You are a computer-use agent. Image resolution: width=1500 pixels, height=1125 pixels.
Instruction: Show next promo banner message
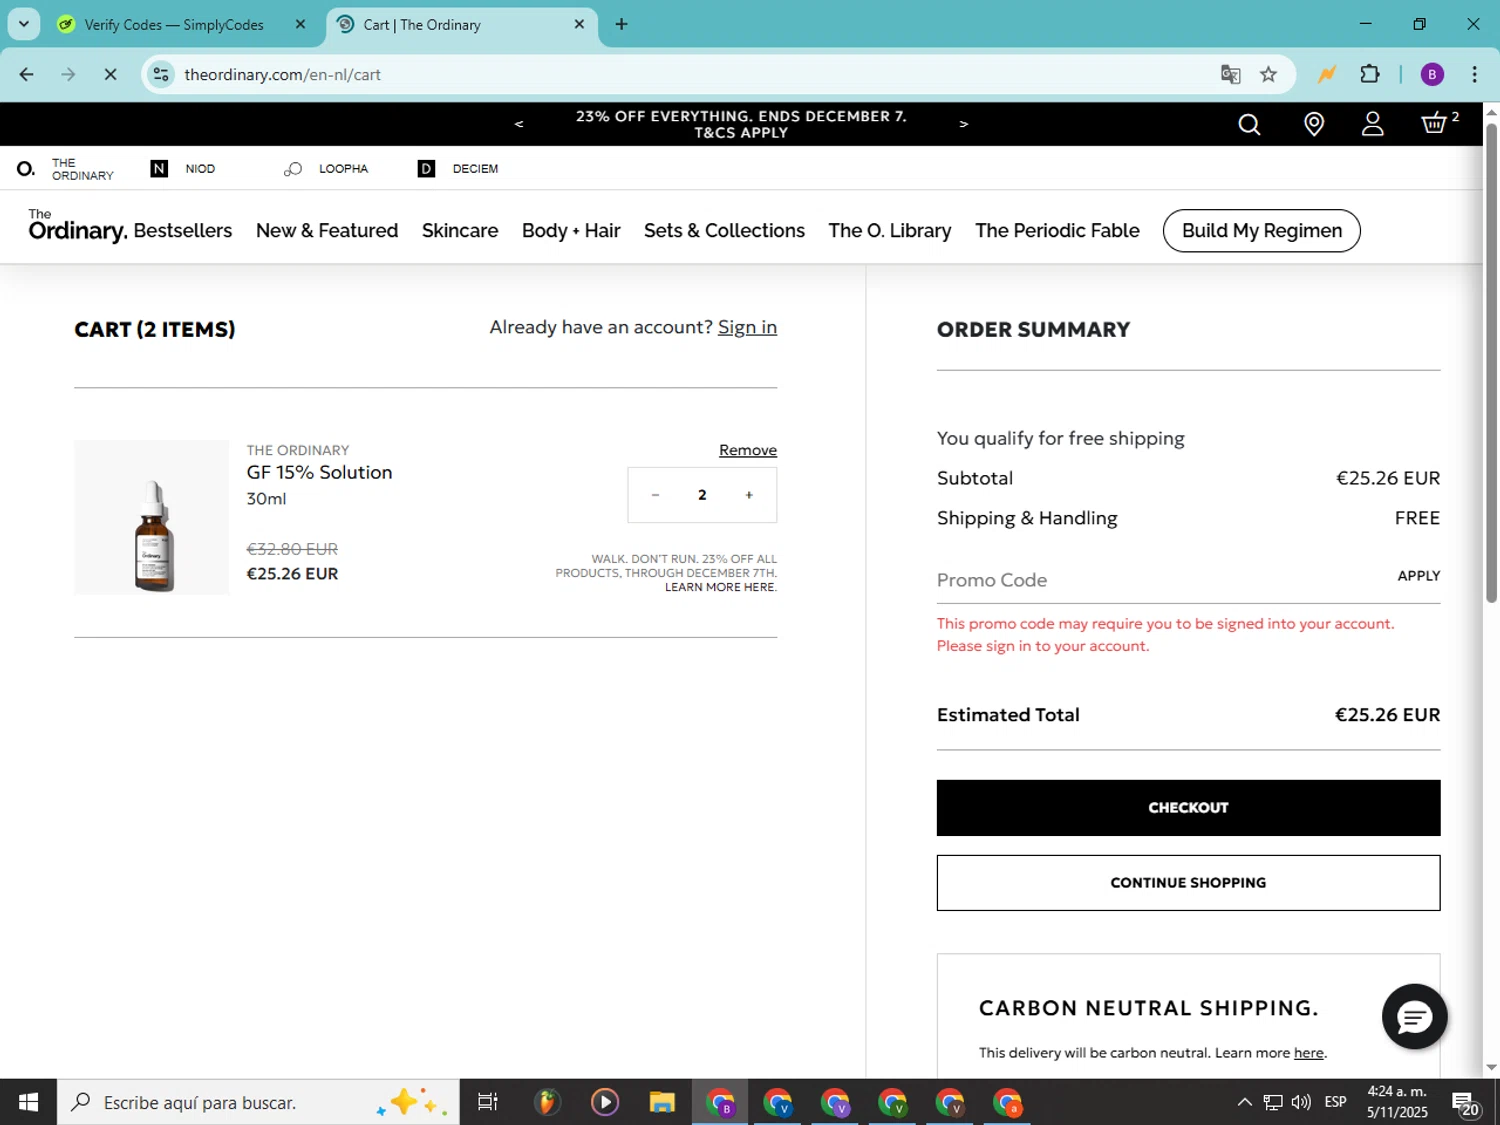click(x=963, y=124)
